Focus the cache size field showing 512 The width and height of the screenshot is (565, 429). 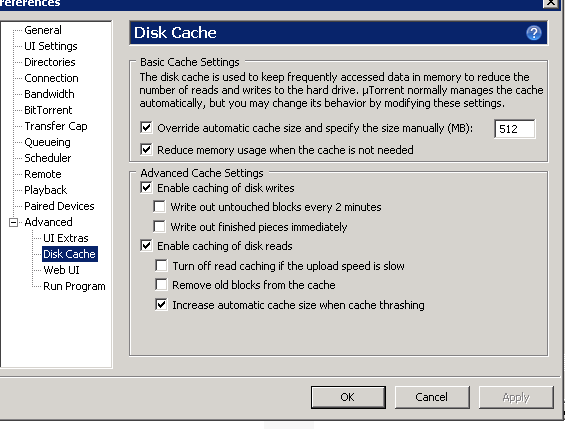tap(515, 129)
